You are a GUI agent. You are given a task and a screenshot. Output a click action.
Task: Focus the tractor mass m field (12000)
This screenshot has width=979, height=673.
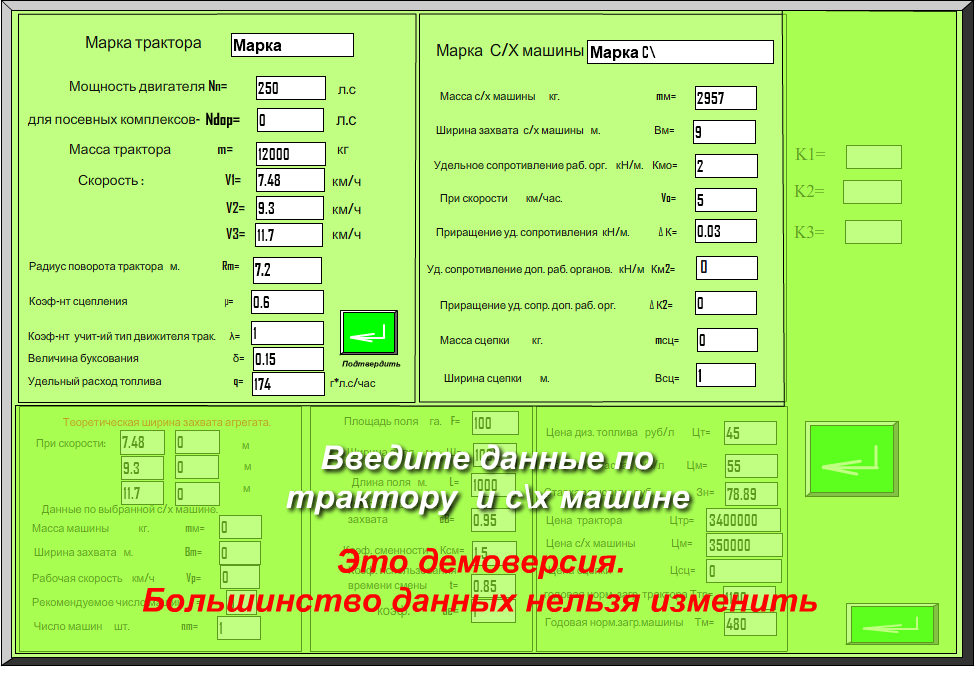[x=291, y=154]
